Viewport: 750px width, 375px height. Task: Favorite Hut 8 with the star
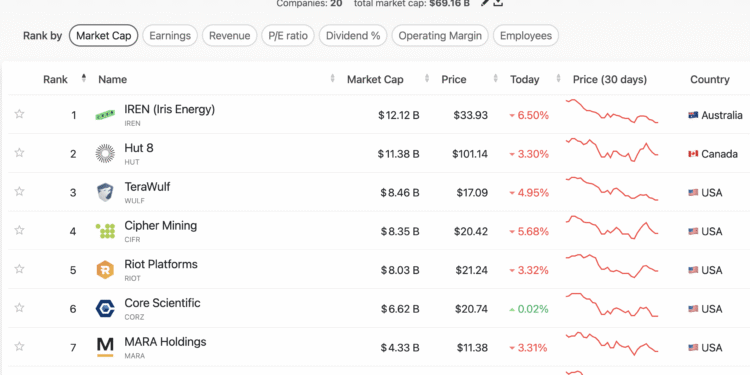19,153
